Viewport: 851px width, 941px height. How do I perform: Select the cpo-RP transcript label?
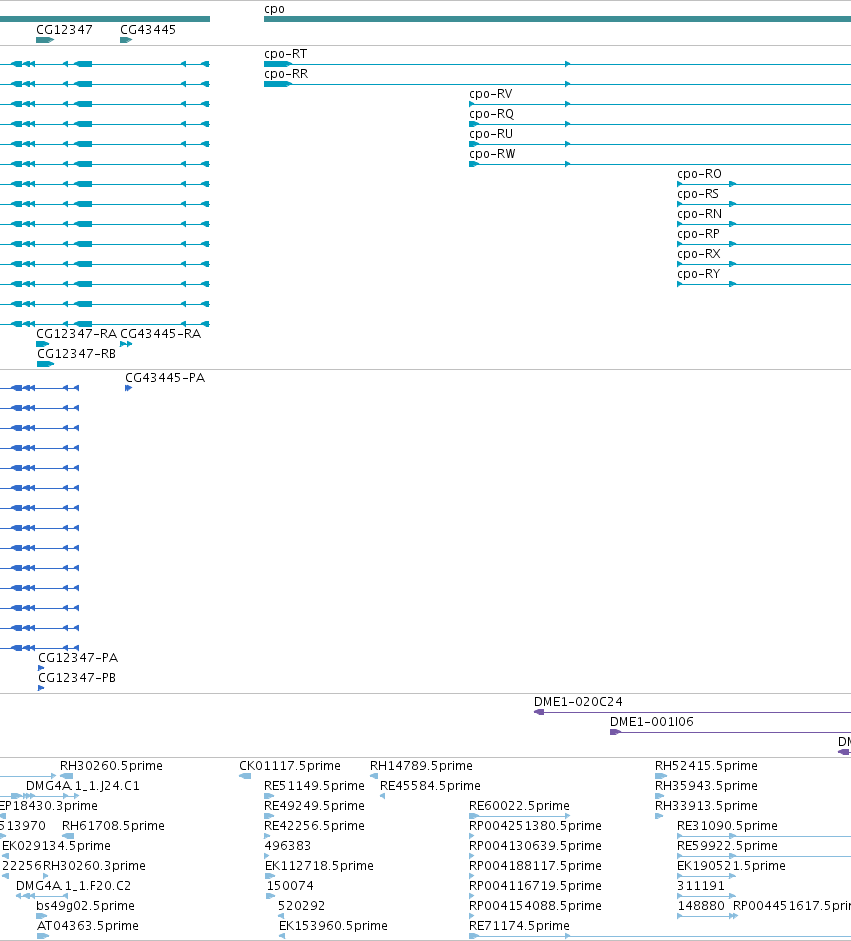[x=698, y=234]
